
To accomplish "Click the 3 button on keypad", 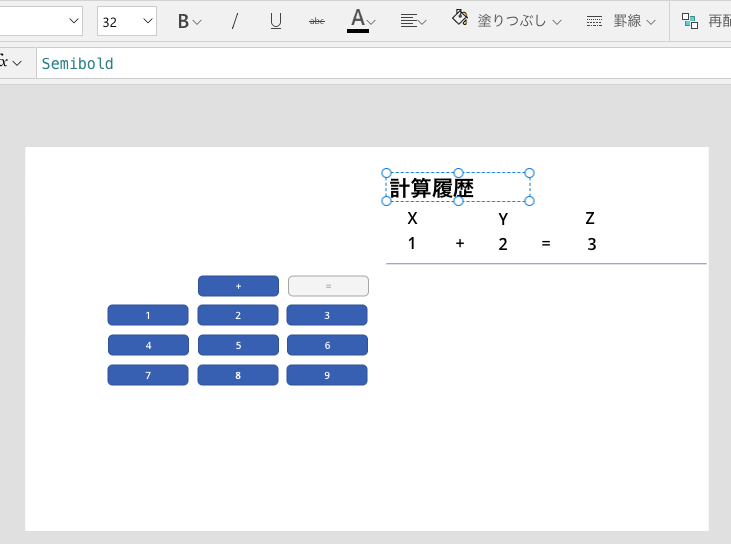I will pyautogui.click(x=327, y=315).
